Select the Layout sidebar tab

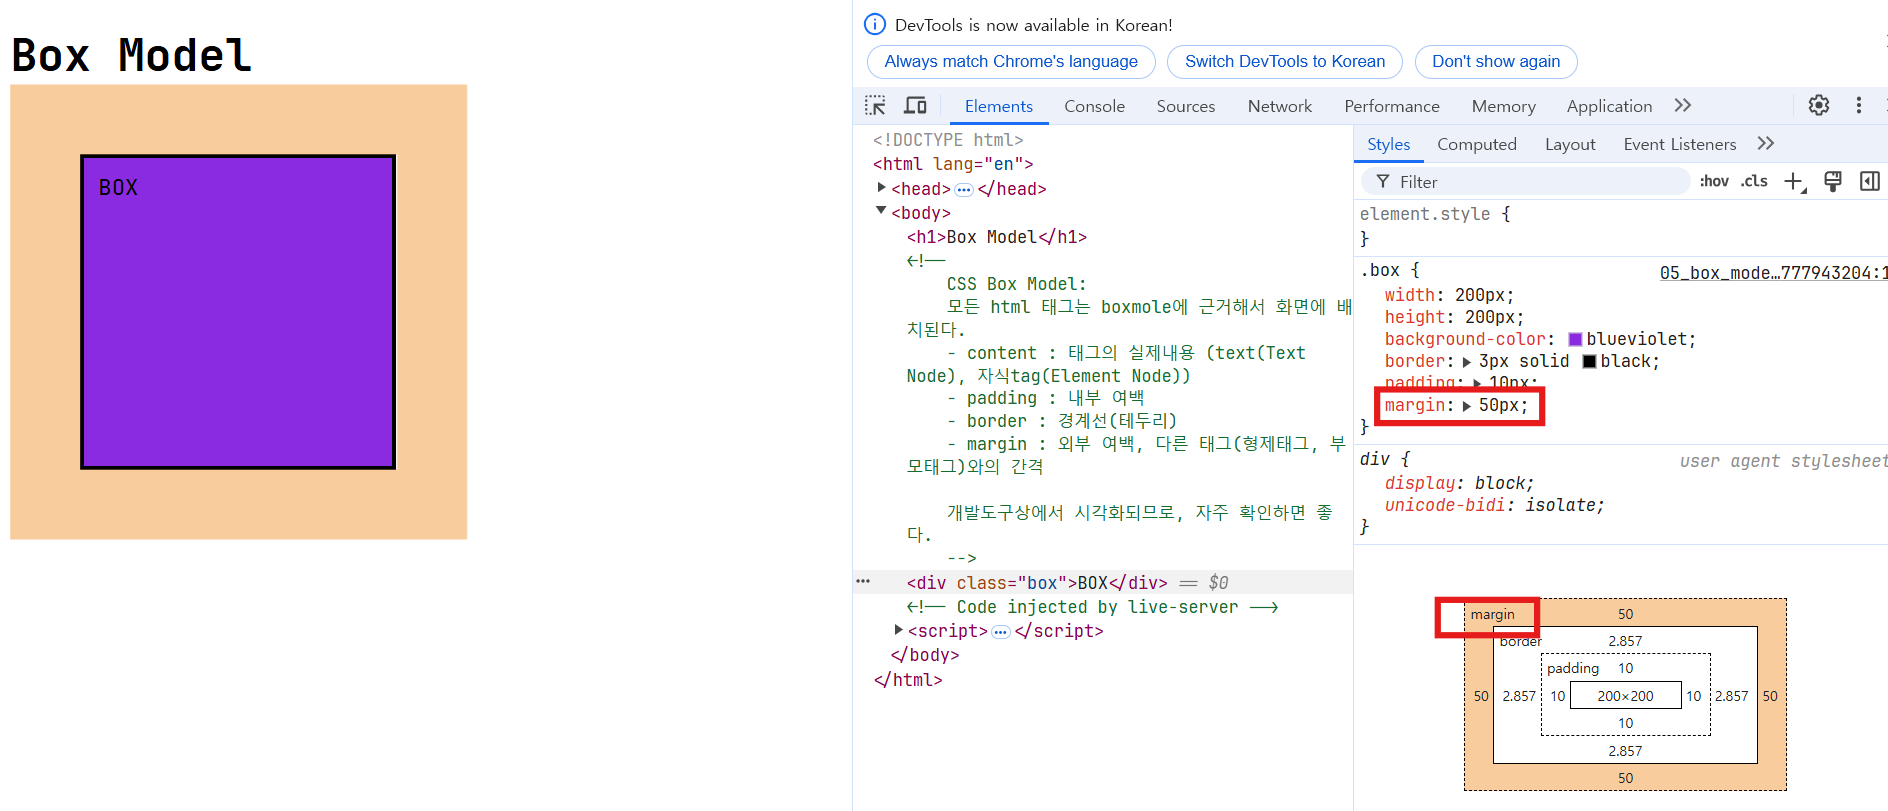point(1570,144)
